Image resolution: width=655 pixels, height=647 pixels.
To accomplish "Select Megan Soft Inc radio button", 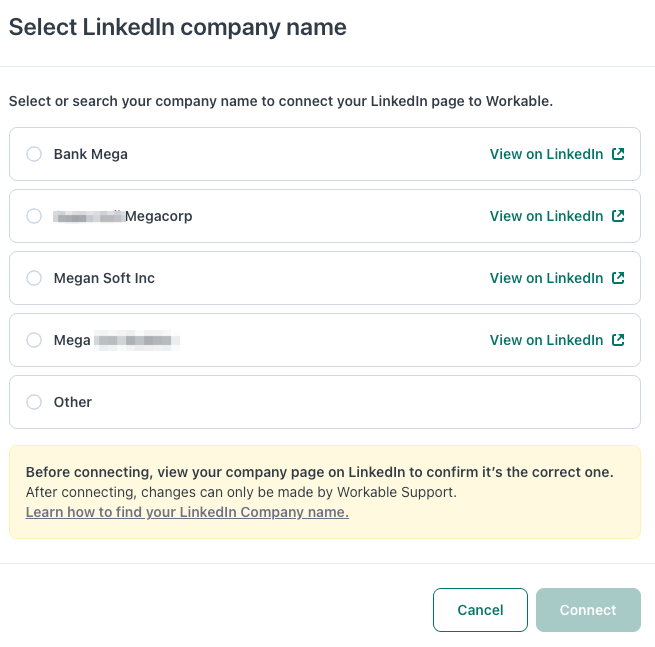I will 34,278.
